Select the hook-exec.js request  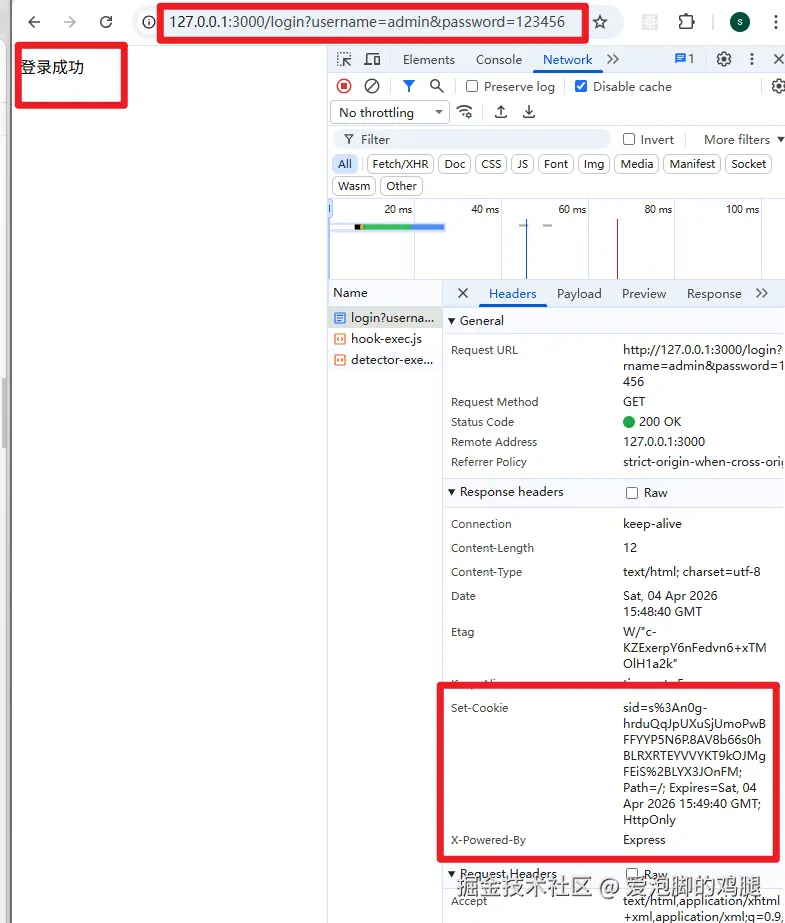[x=385, y=339]
